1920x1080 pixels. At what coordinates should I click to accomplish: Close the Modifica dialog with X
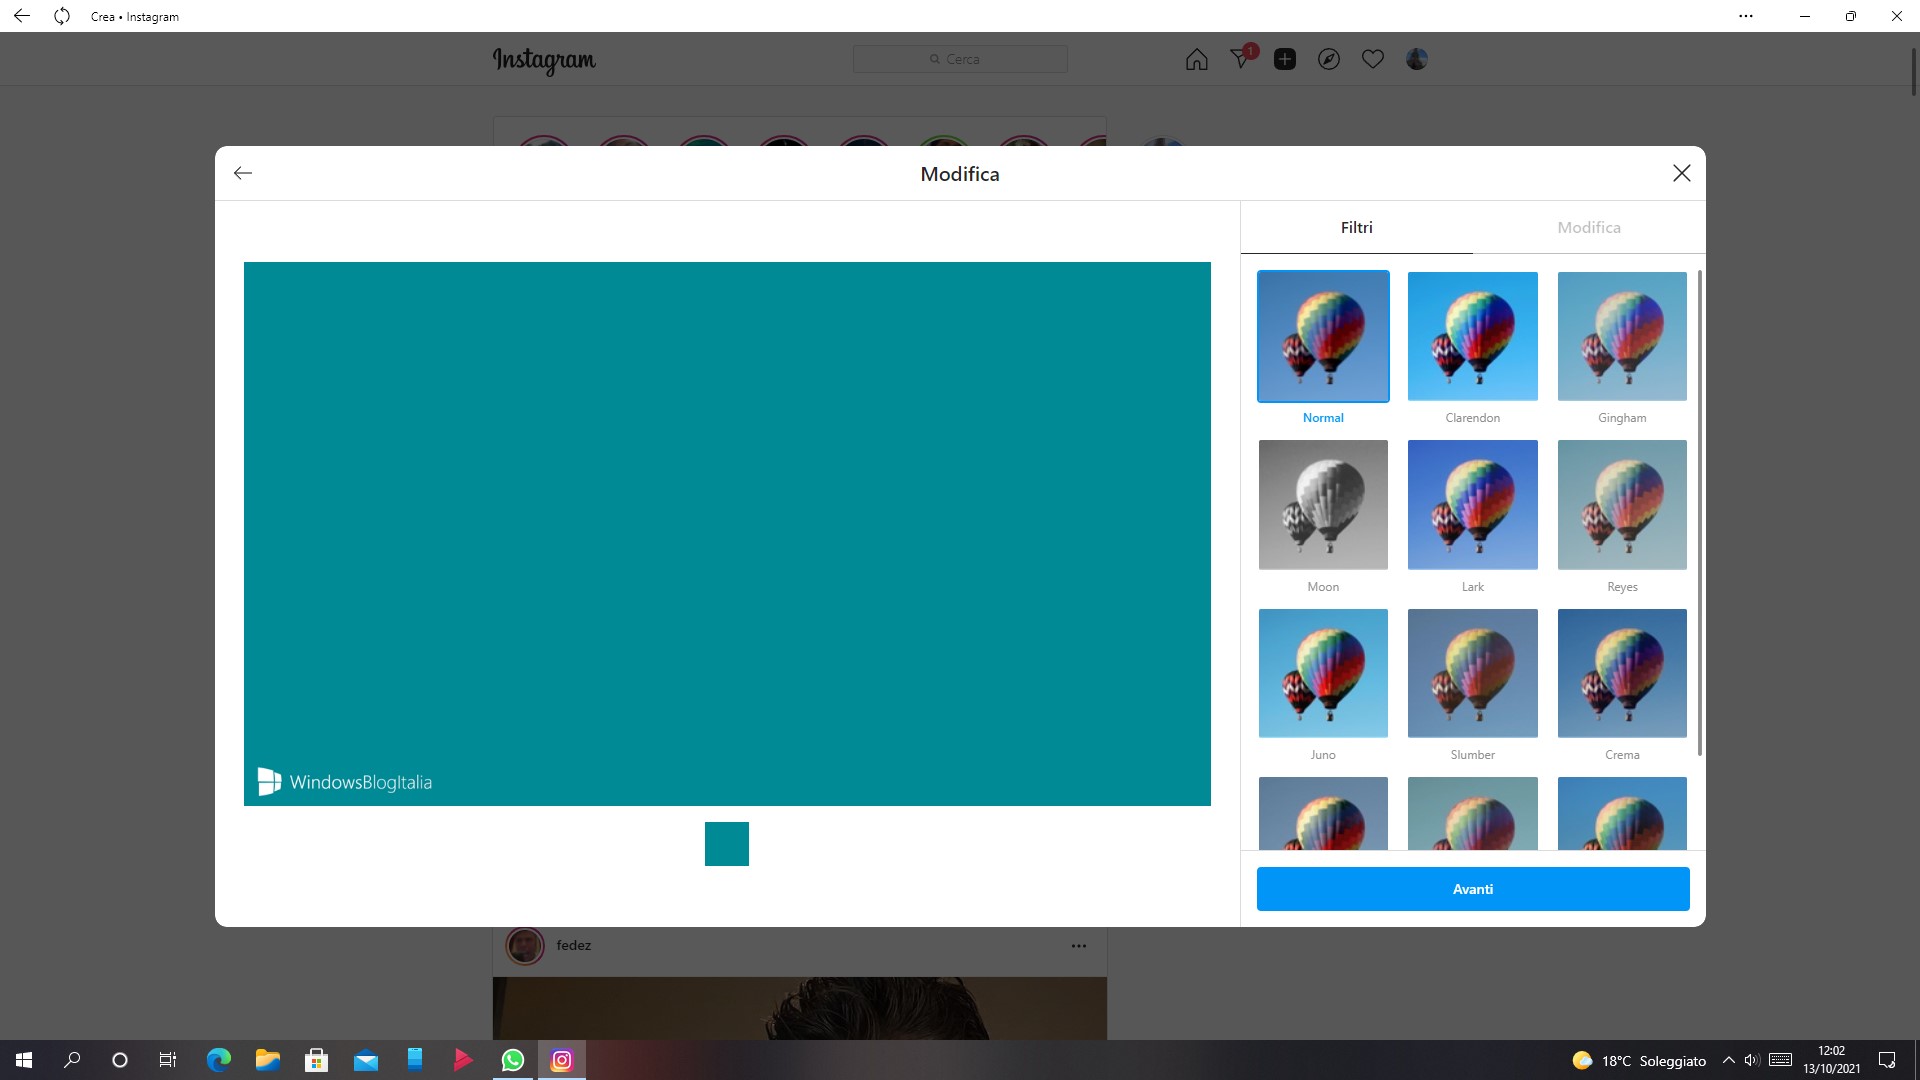point(1682,173)
